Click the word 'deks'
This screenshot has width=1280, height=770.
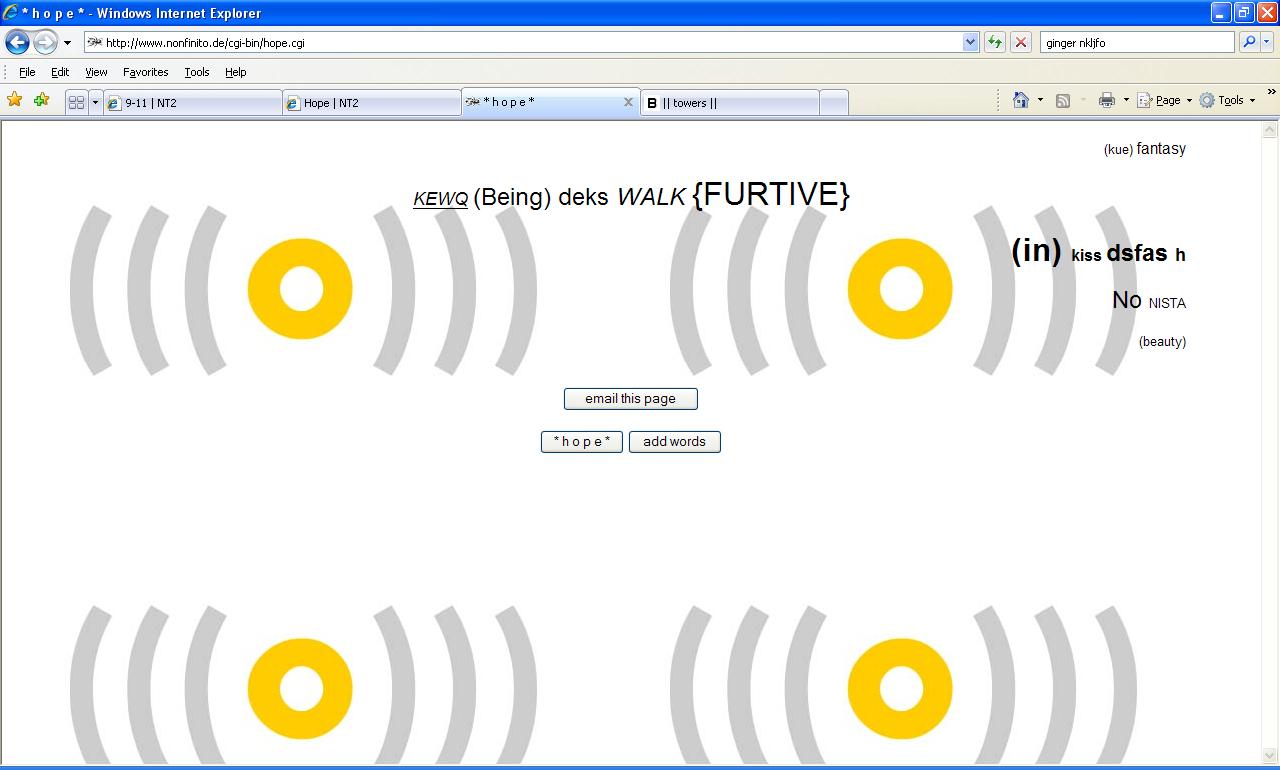click(x=583, y=197)
